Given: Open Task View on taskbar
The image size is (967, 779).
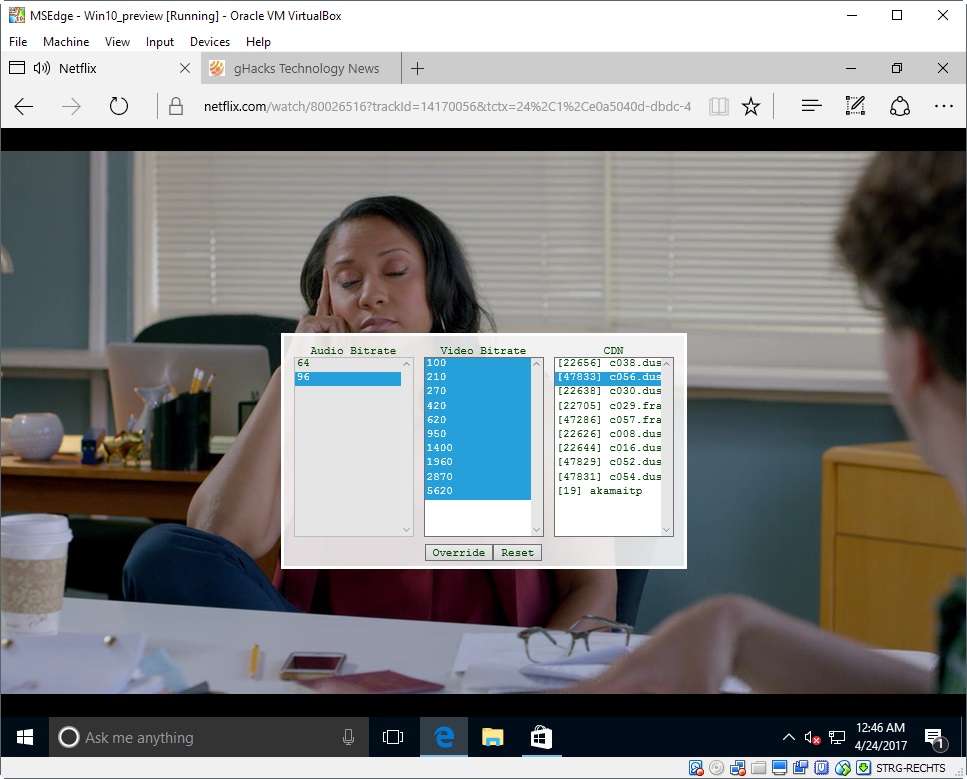Looking at the screenshot, I should coord(393,737).
